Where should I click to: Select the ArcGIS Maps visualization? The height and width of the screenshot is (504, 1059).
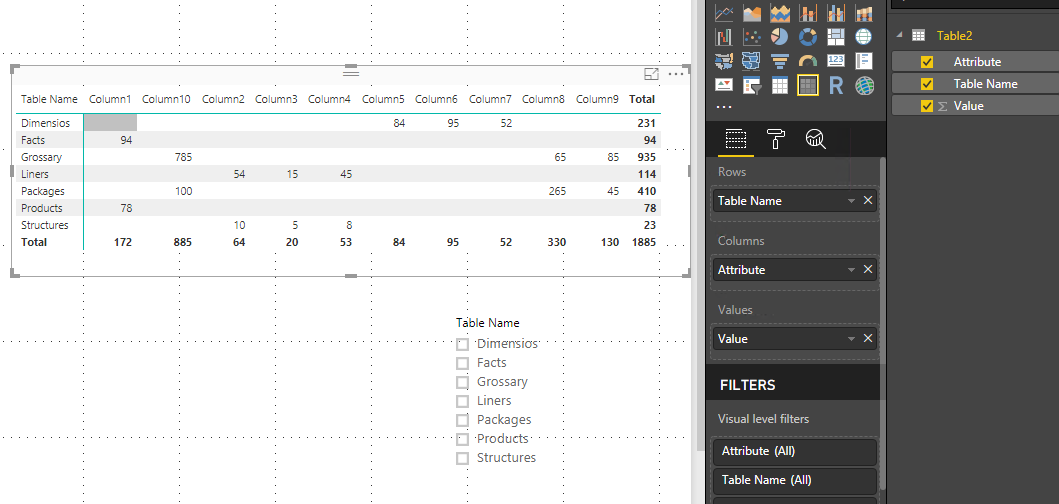tap(864, 86)
